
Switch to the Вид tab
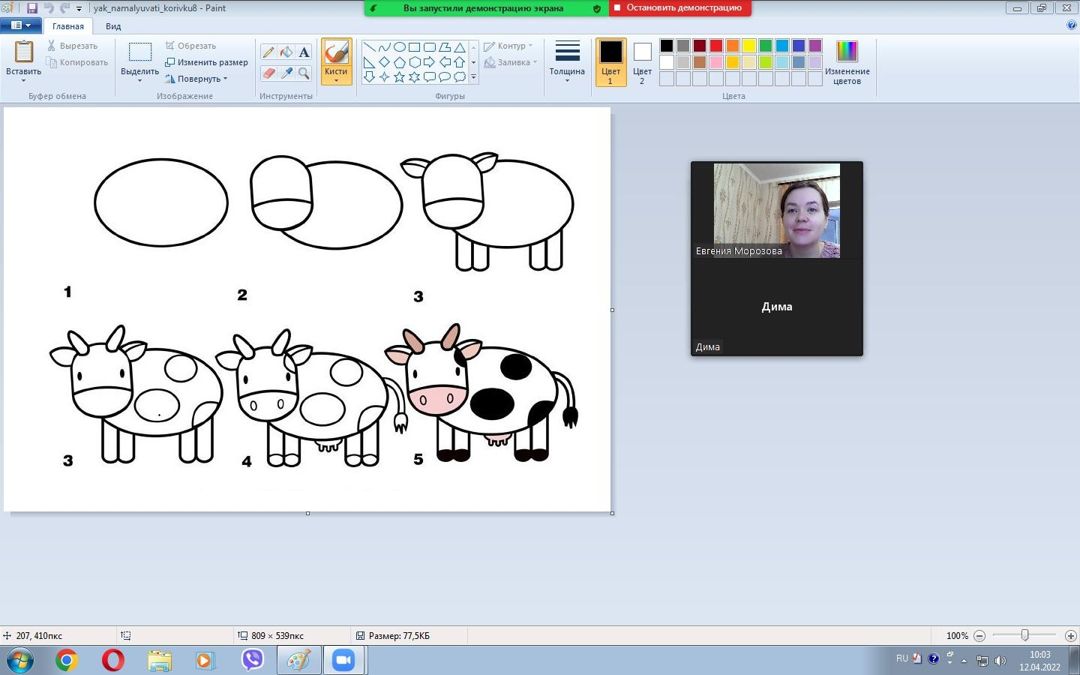pyautogui.click(x=113, y=27)
